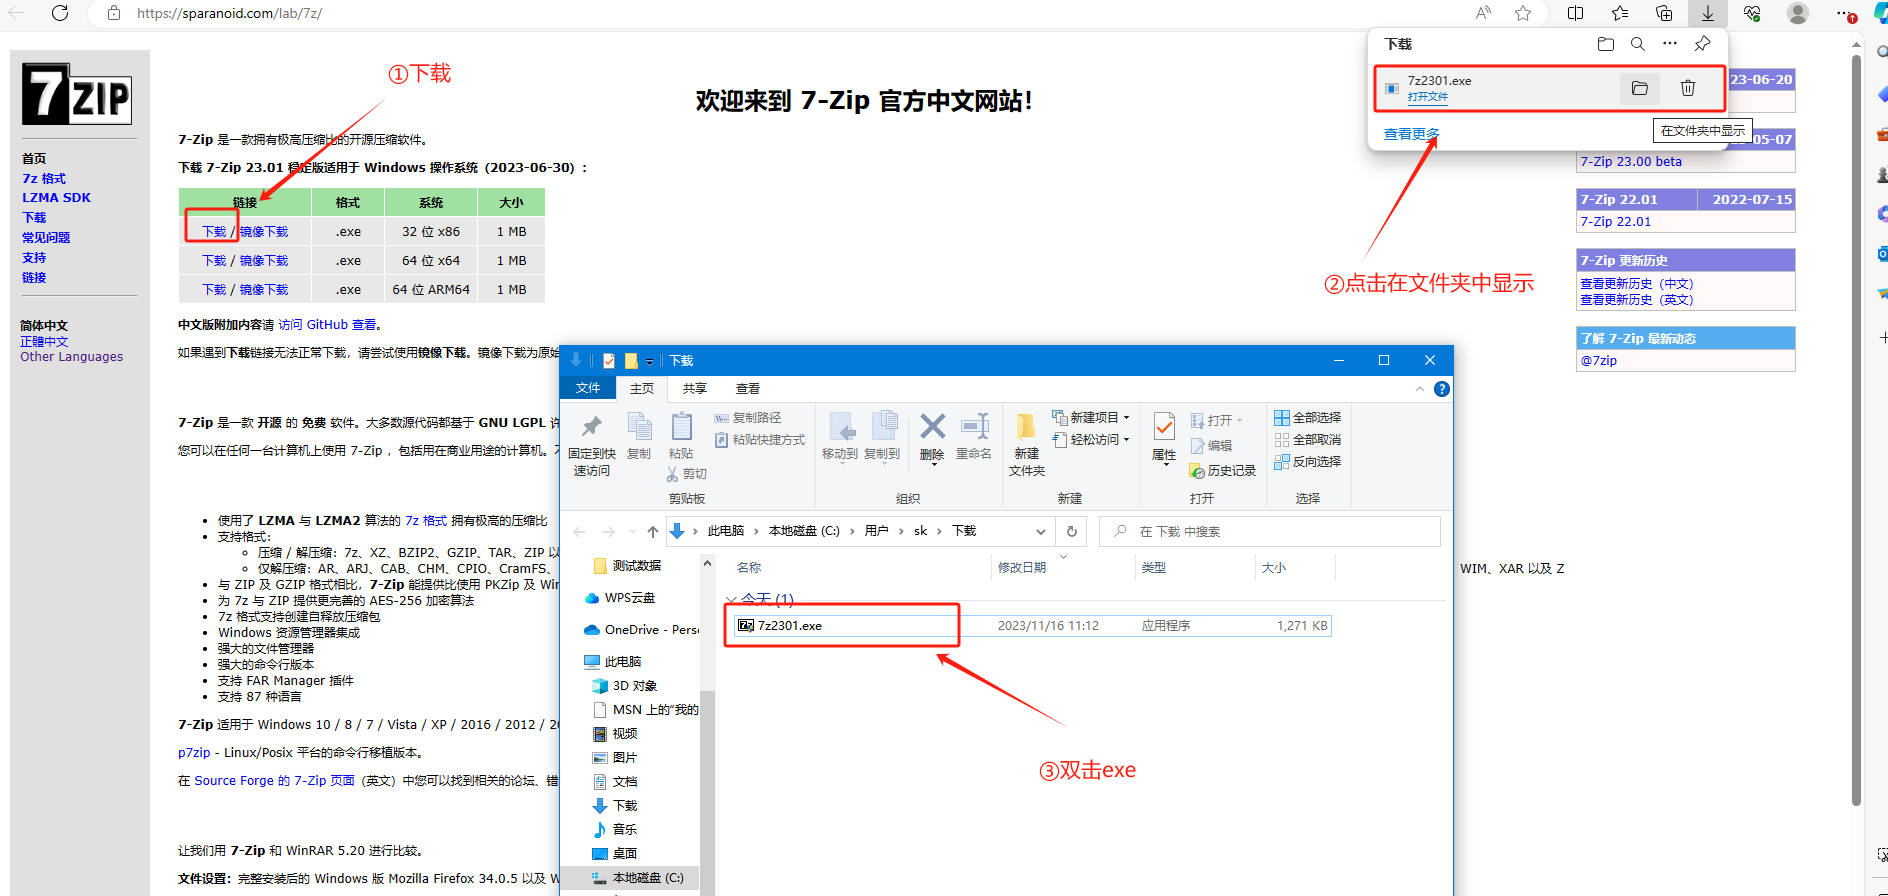The height and width of the screenshot is (896, 1888).
Task: Open the File tab in Explorer
Action: [588, 388]
